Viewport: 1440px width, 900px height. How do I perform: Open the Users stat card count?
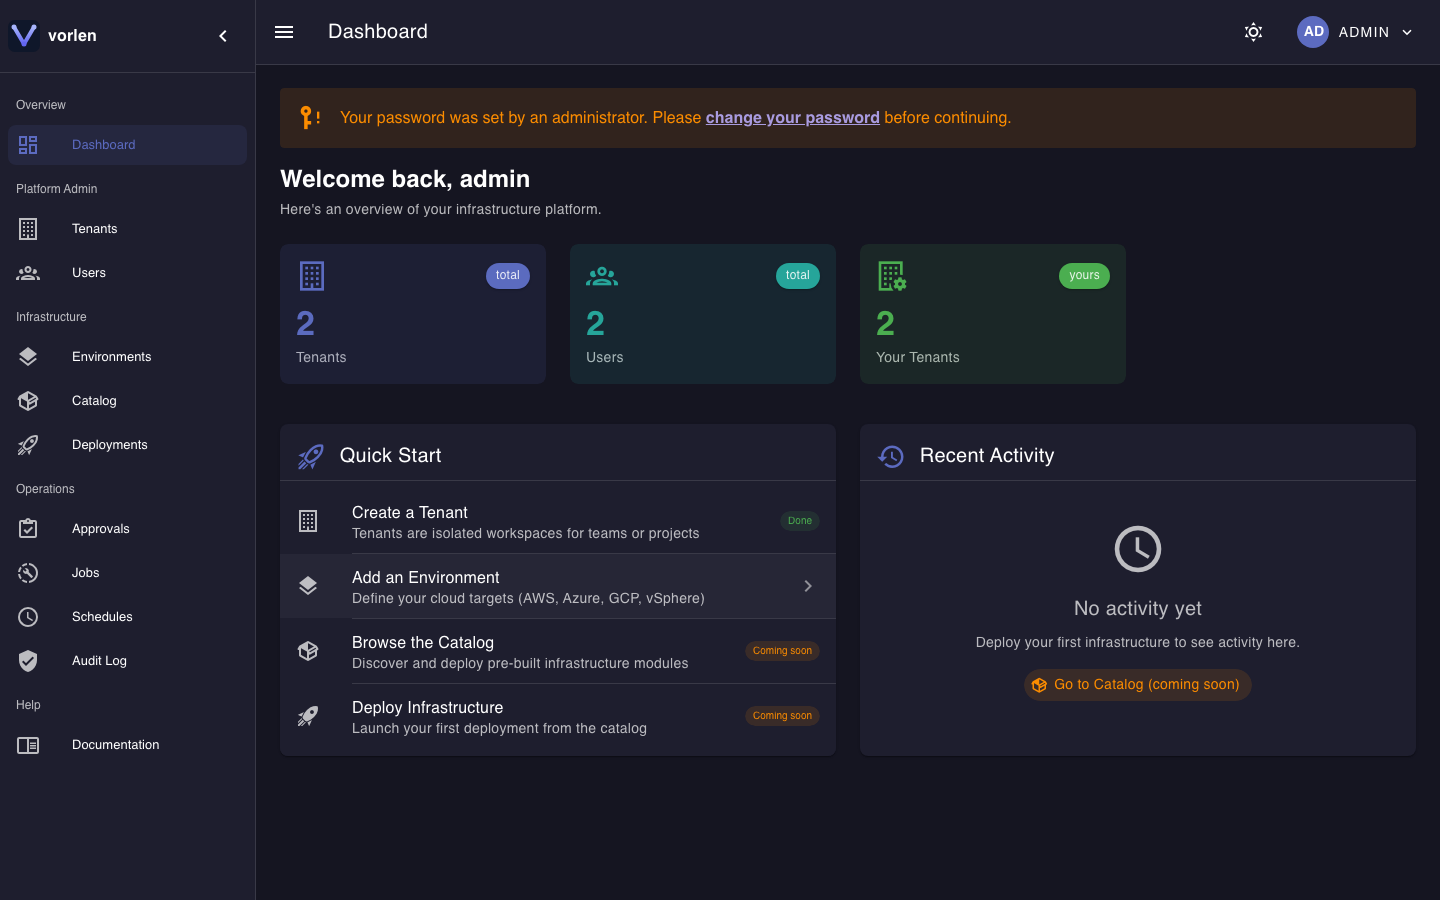[x=596, y=323]
